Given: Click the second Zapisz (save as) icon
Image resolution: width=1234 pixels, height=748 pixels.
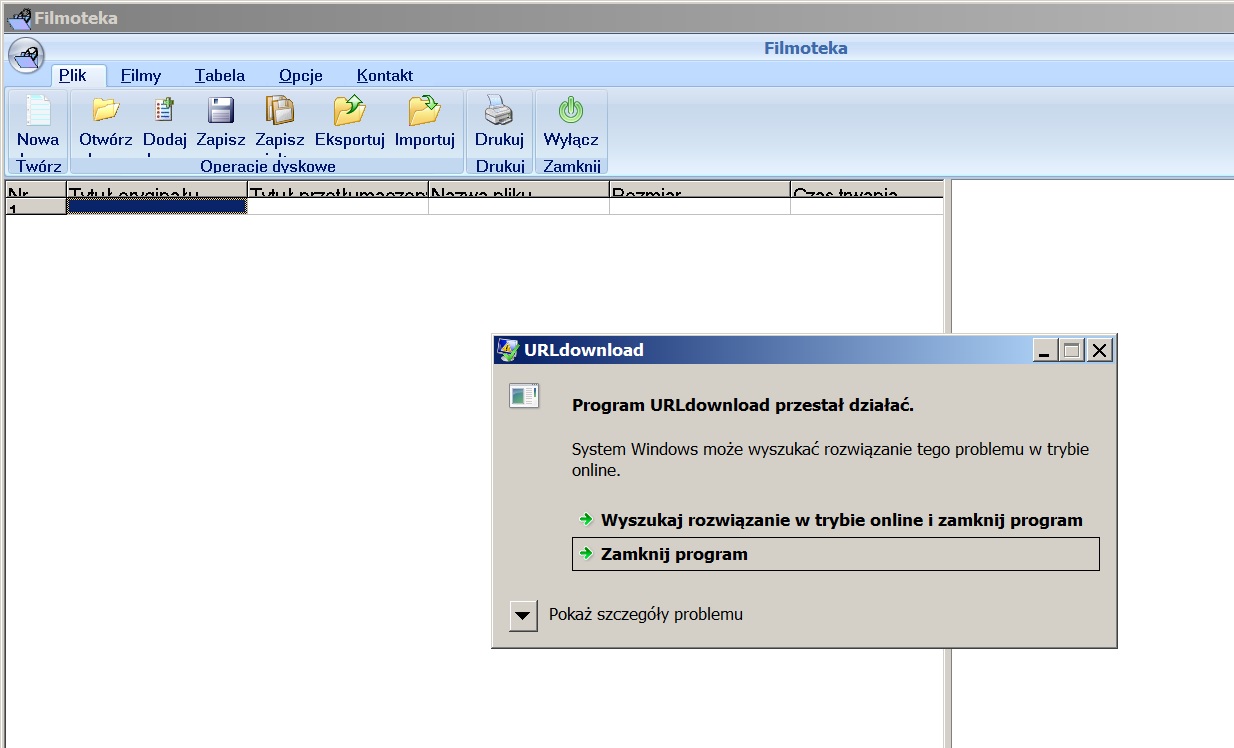Looking at the screenshot, I should coord(279,111).
